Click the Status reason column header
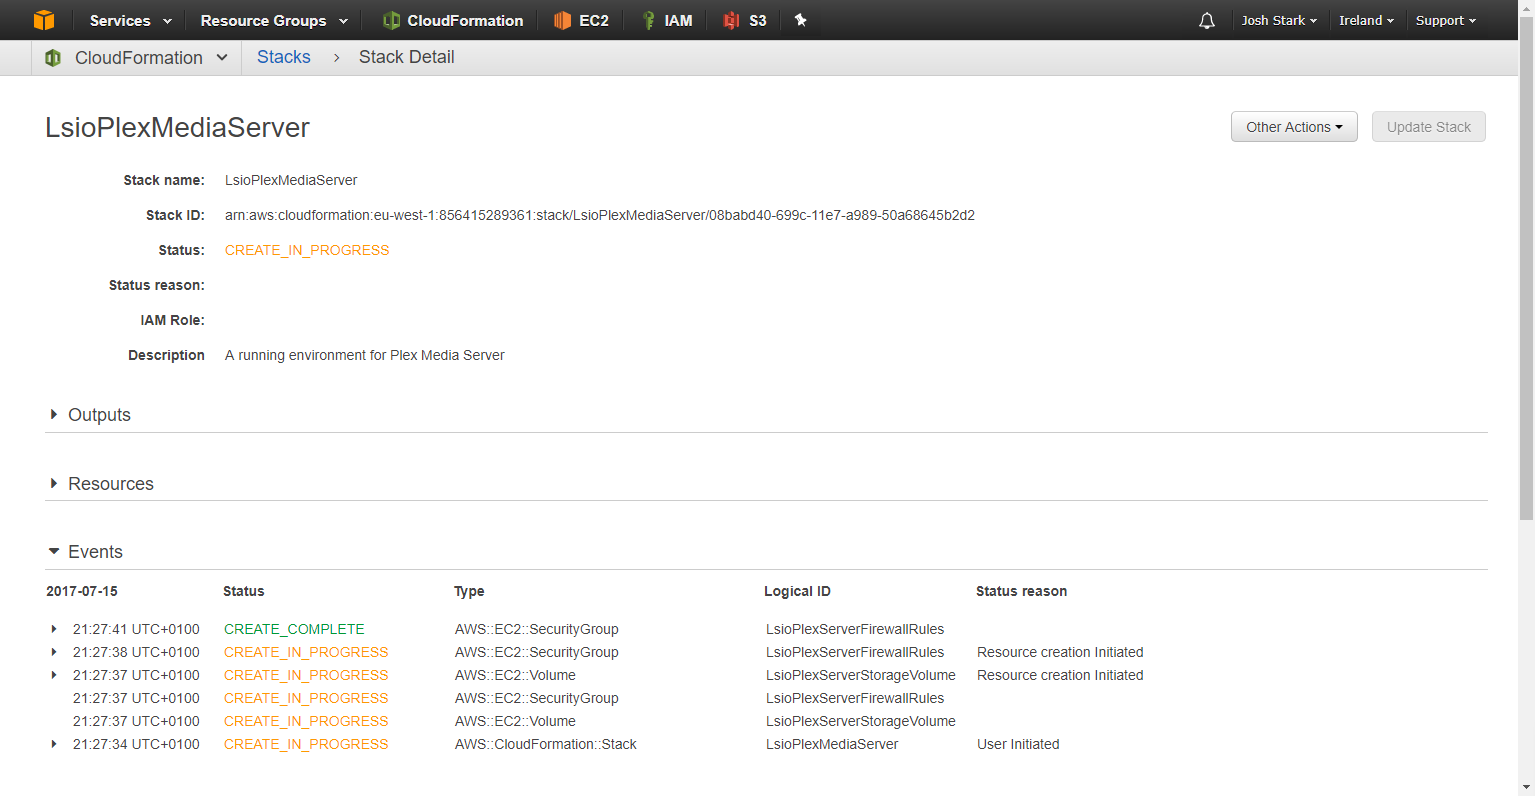The image size is (1535, 796). pyautogui.click(x=1021, y=591)
